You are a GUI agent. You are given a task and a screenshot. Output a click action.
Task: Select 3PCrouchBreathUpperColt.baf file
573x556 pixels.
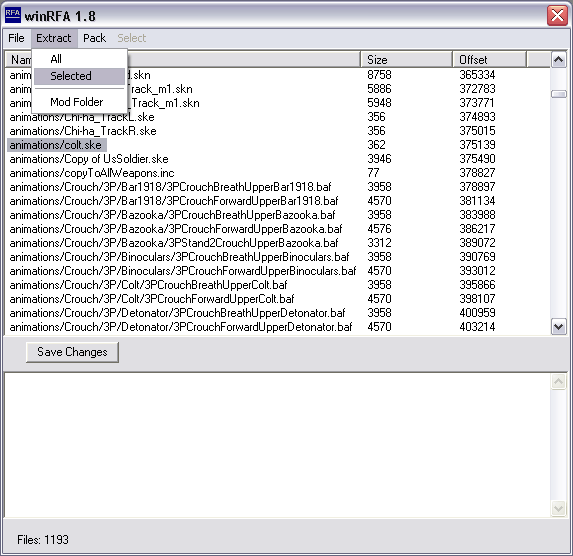pyautogui.click(x=148, y=285)
